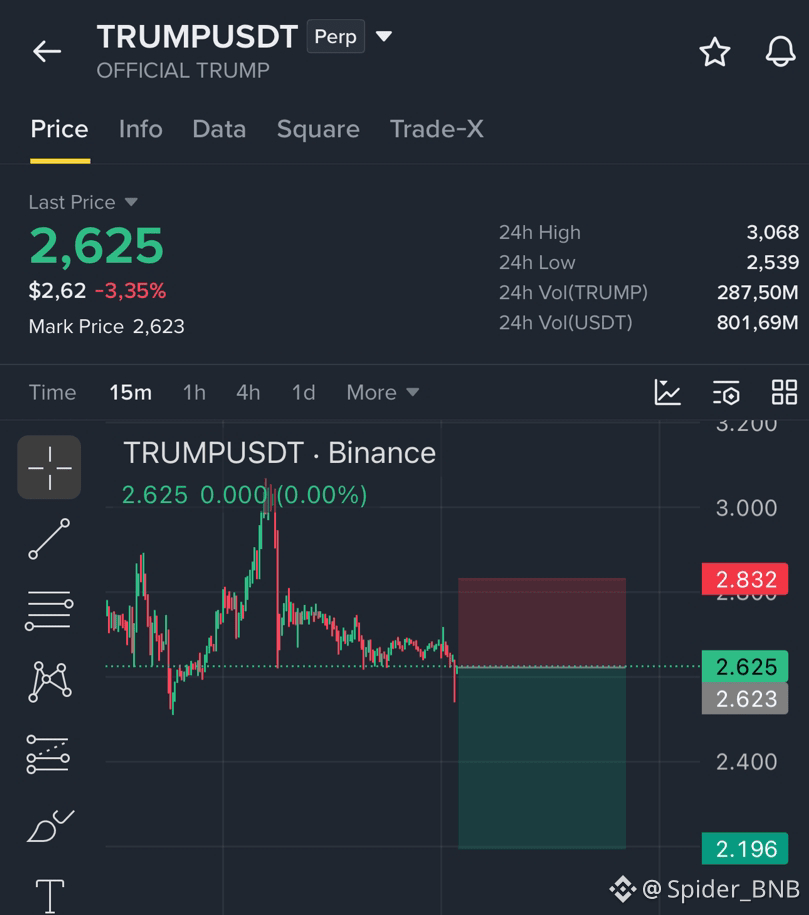Open price alerts via bell icon
Viewport: 809px width, 915px height.
click(x=780, y=51)
